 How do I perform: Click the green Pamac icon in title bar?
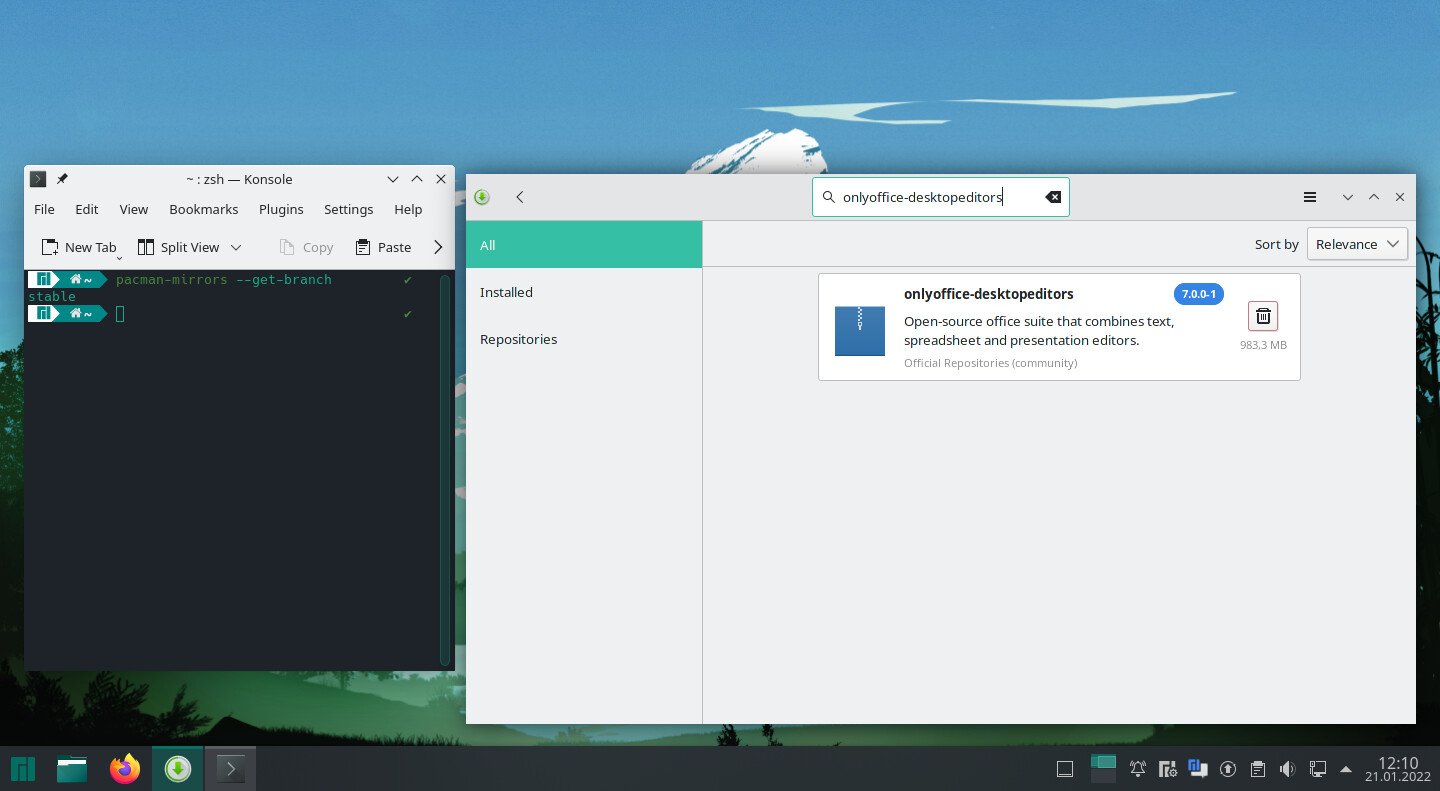pos(482,197)
